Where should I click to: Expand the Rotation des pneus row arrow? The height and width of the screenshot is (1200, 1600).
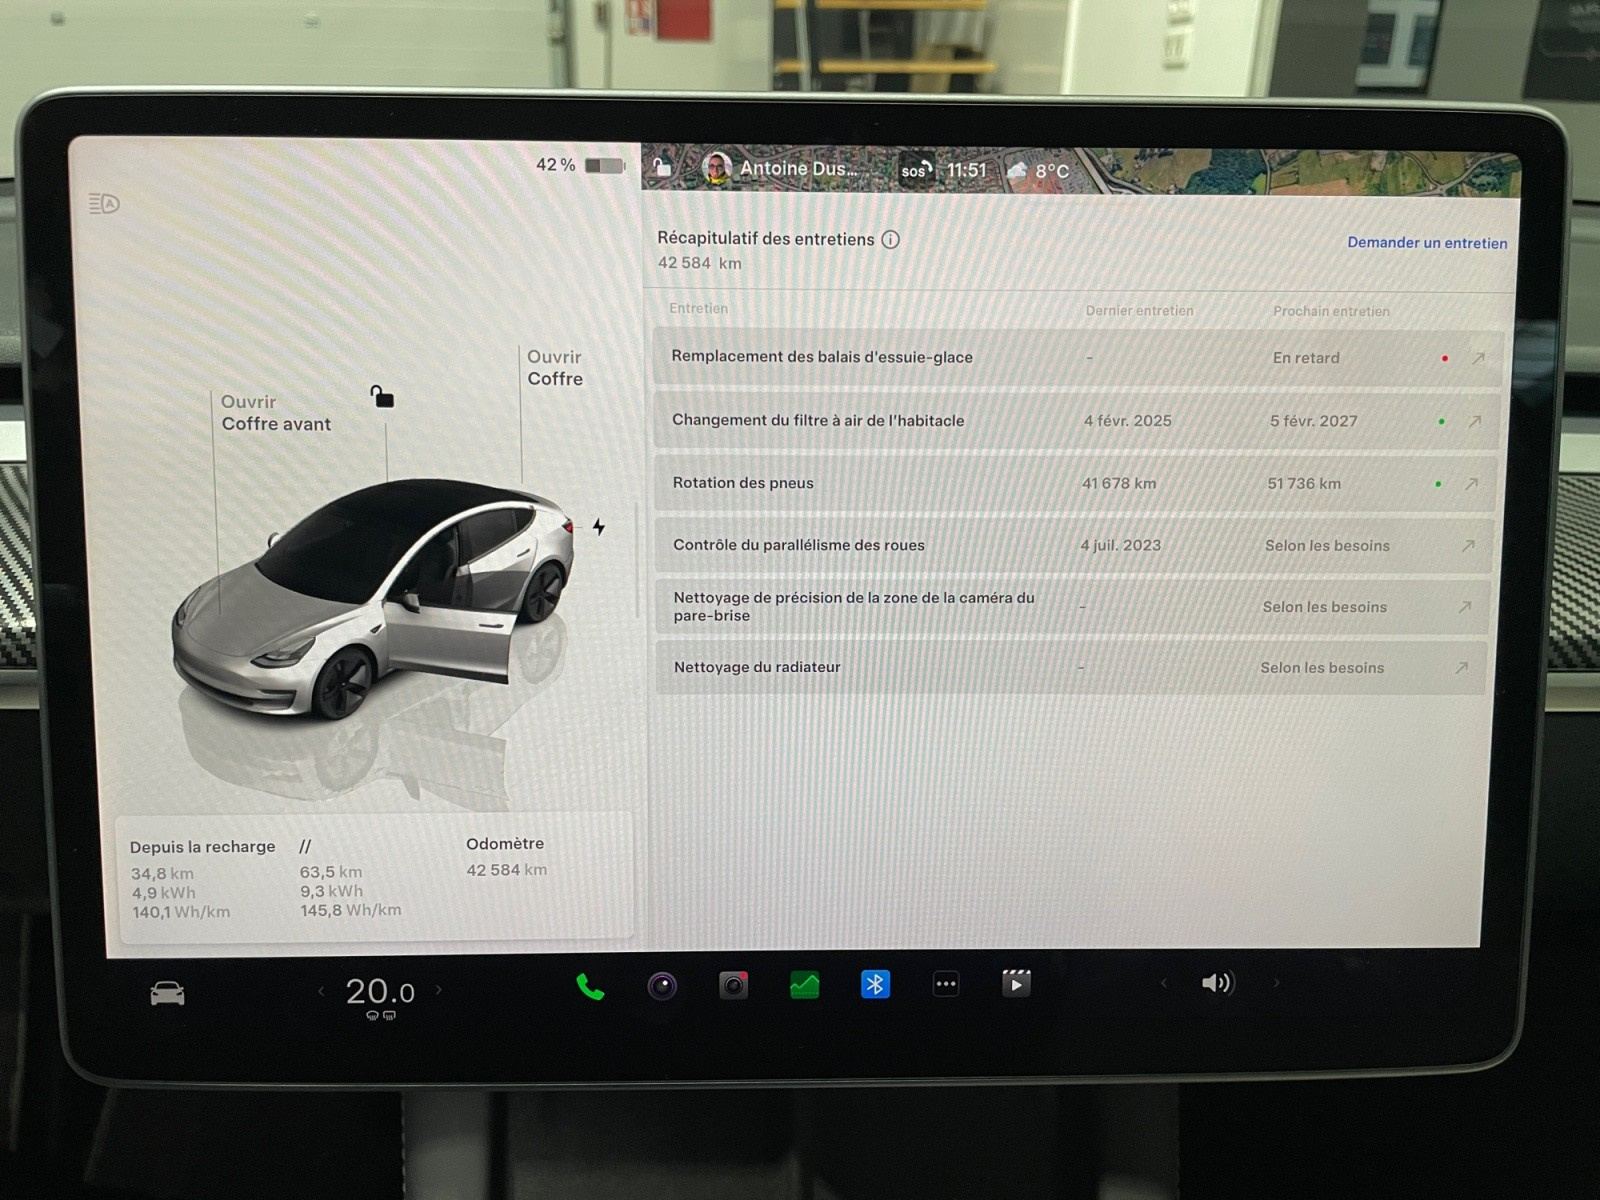pyautogui.click(x=1471, y=484)
